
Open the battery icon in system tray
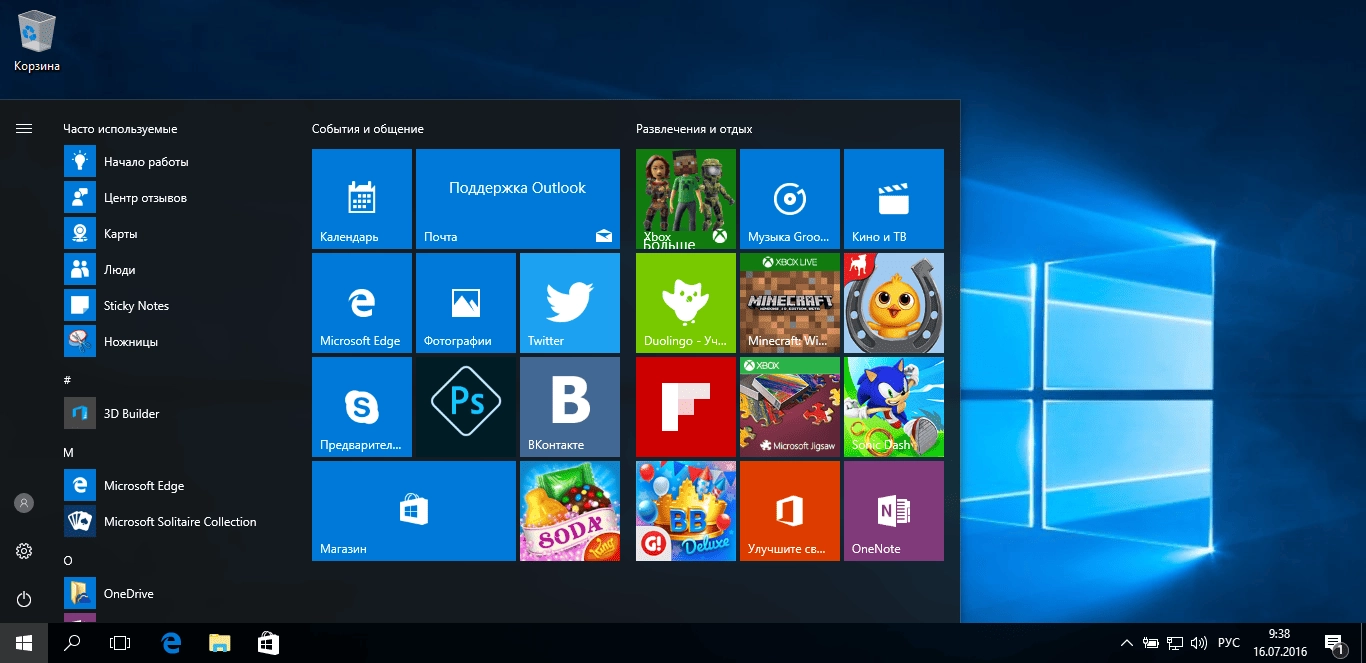(1151, 643)
